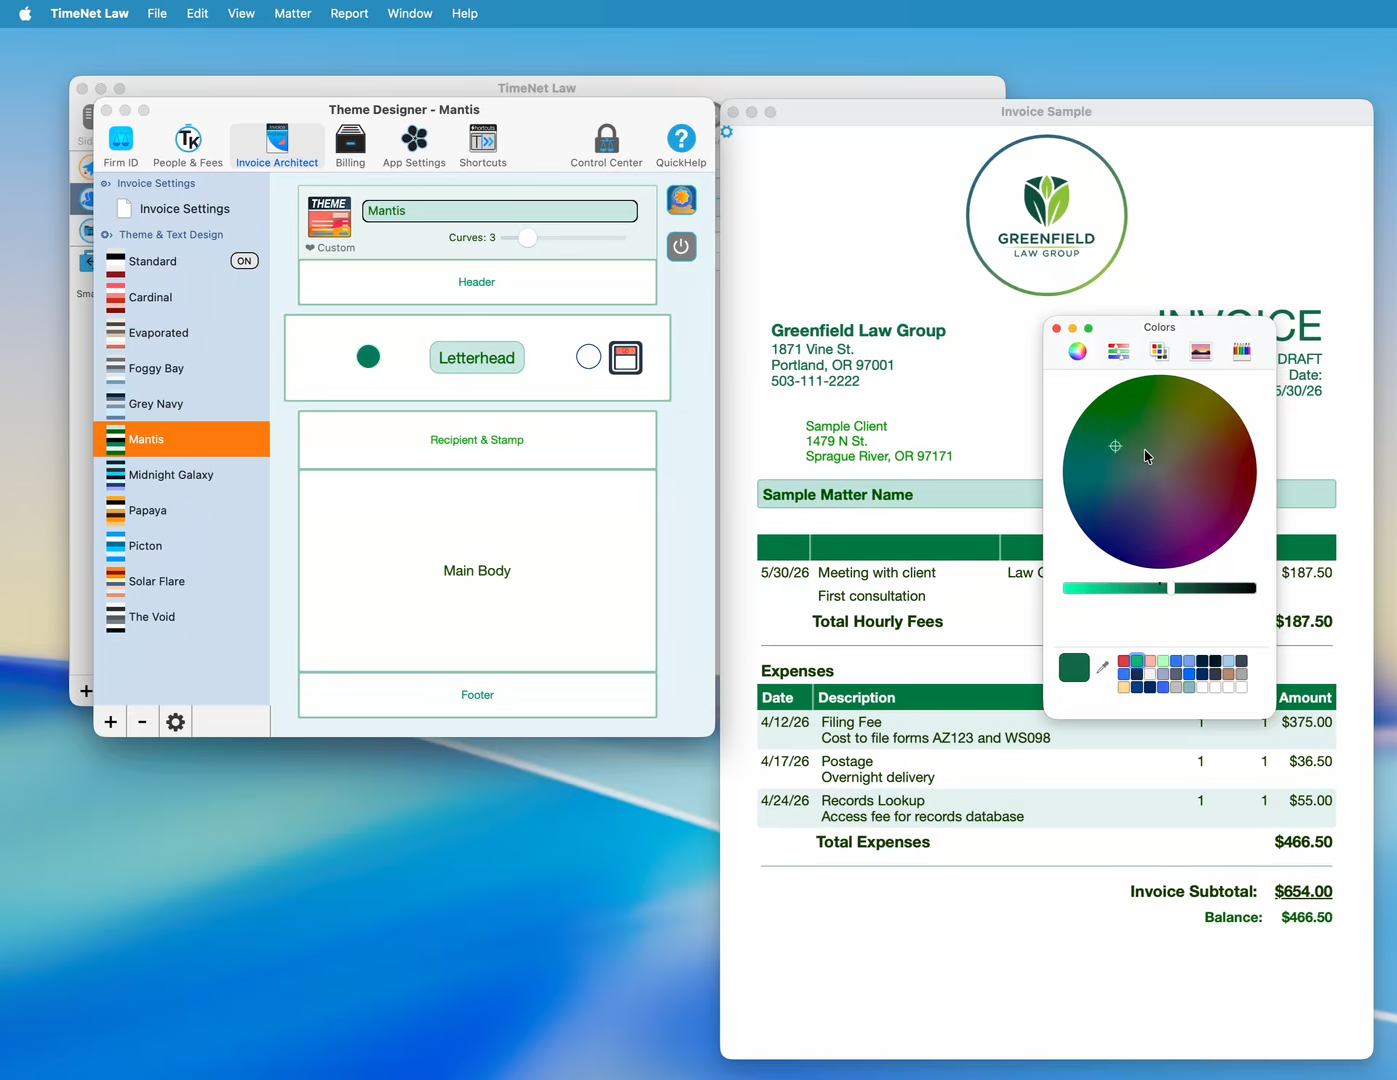This screenshot has width=1397, height=1080.
Task: Select The Void theme
Action: pos(182,617)
